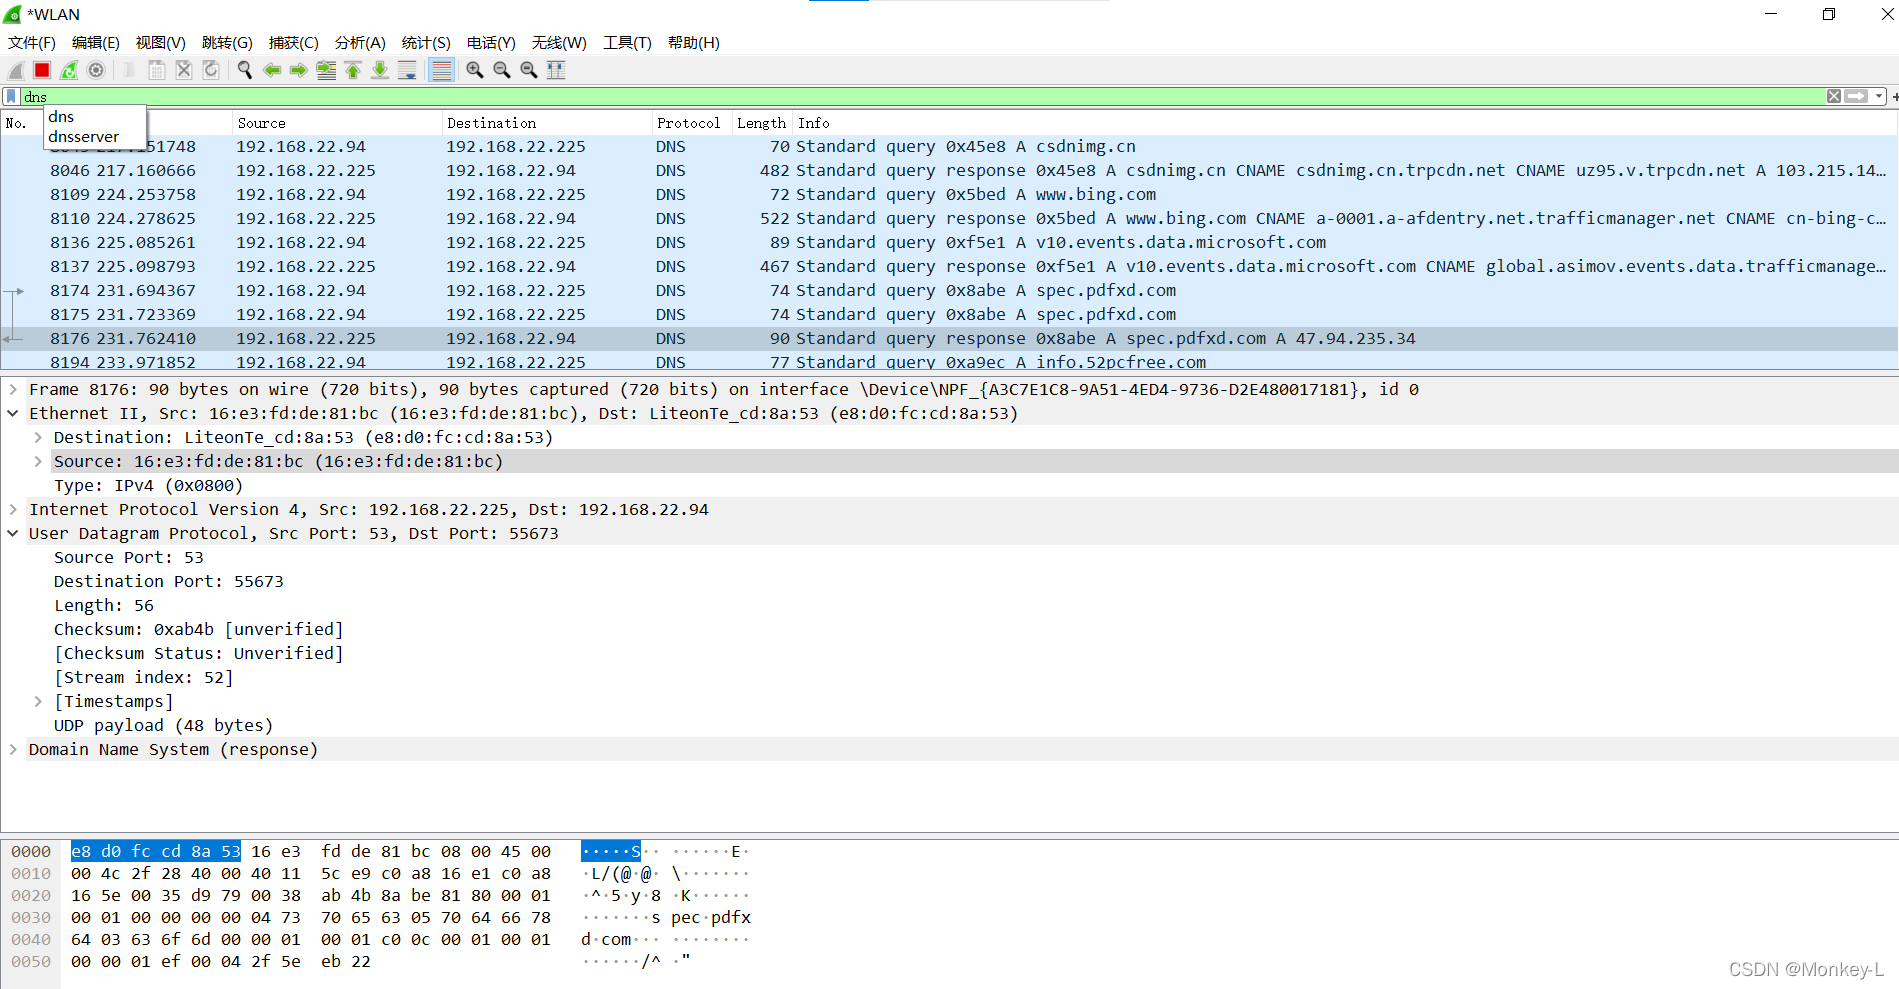Toggle packet list colorization
Image resolution: width=1899 pixels, height=989 pixels.
(x=441, y=70)
